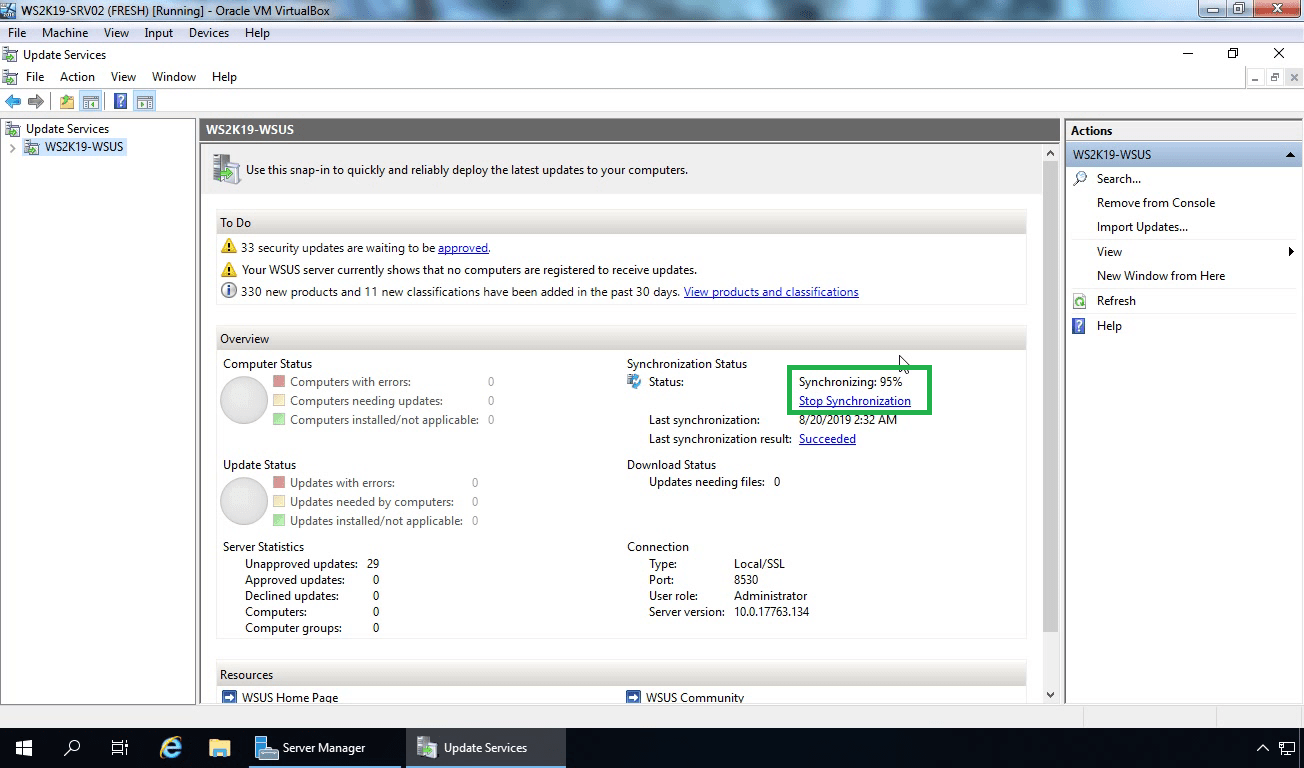Click the scrollbar up arrow in center pane
Viewport: 1304px width, 768px height.
(x=1050, y=153)
